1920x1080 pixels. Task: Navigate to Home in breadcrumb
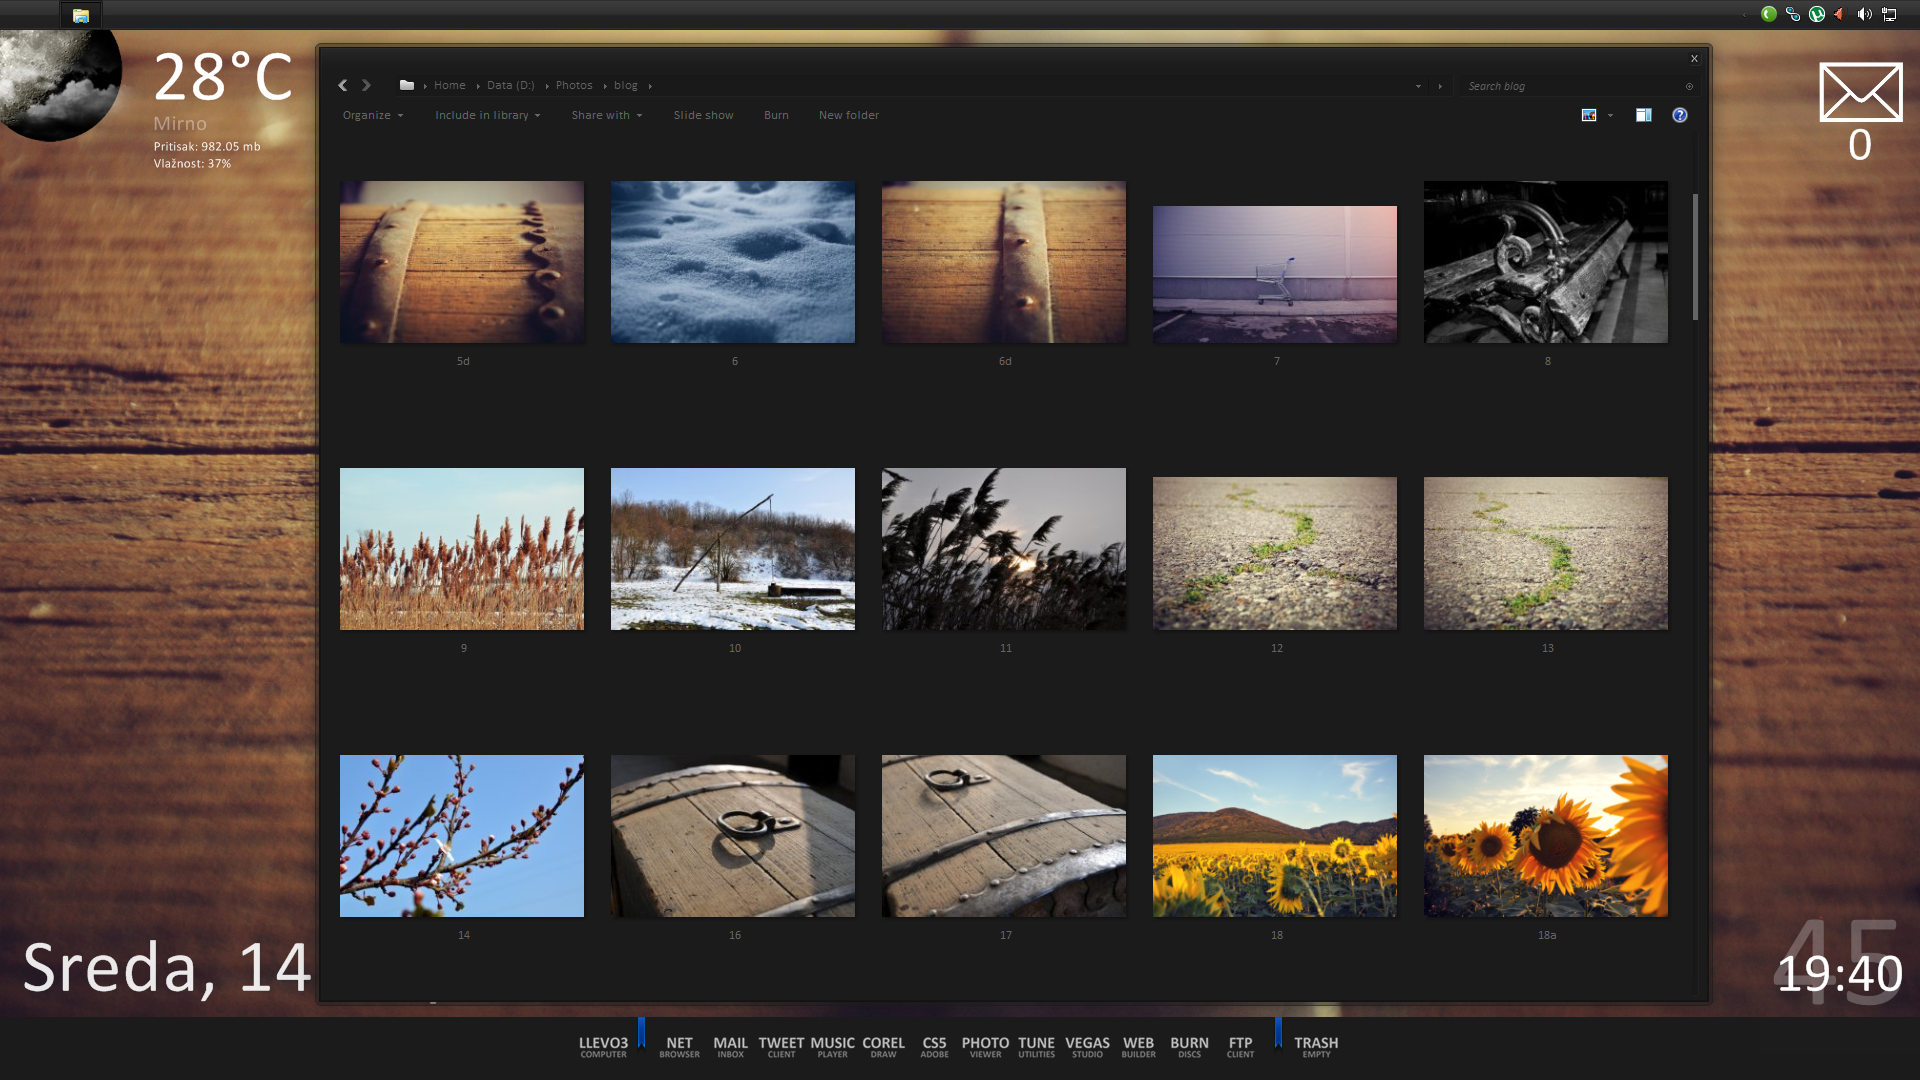[450, 85]
